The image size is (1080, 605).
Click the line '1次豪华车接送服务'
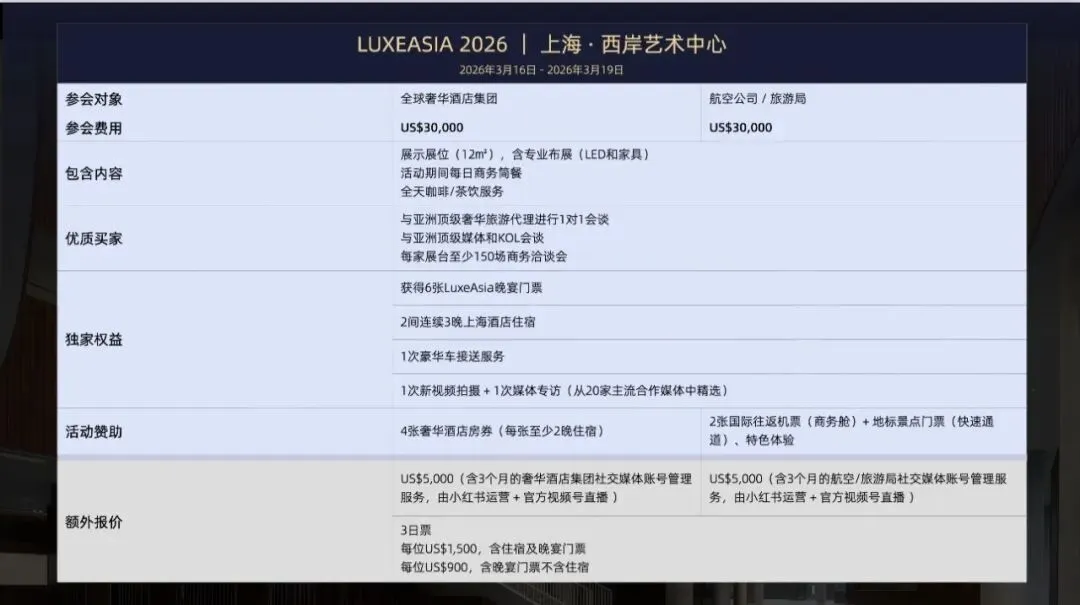point(453,356)
